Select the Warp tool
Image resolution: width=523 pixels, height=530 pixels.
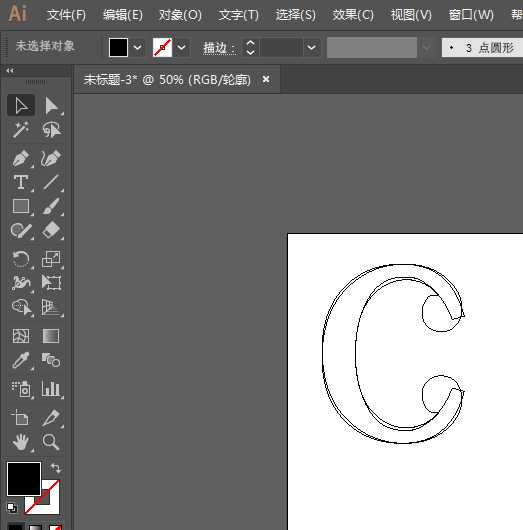point(21,283)
